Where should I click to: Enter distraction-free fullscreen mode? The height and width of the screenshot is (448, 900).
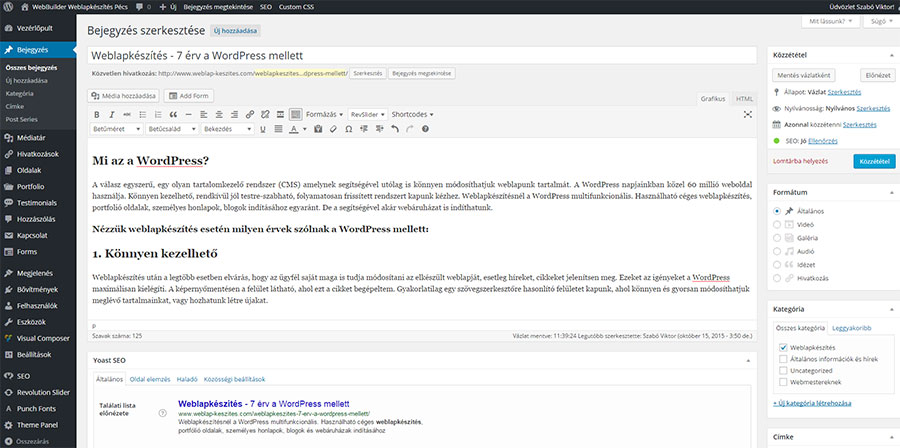click(x=747, y=114)
